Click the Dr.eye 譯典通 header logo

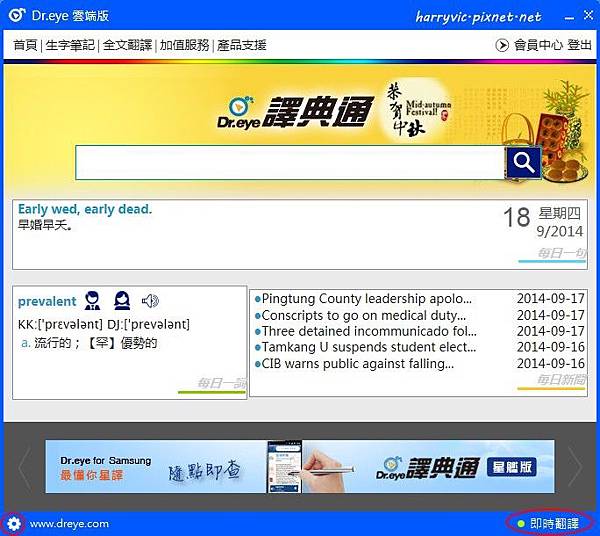(x=295, y=112)
